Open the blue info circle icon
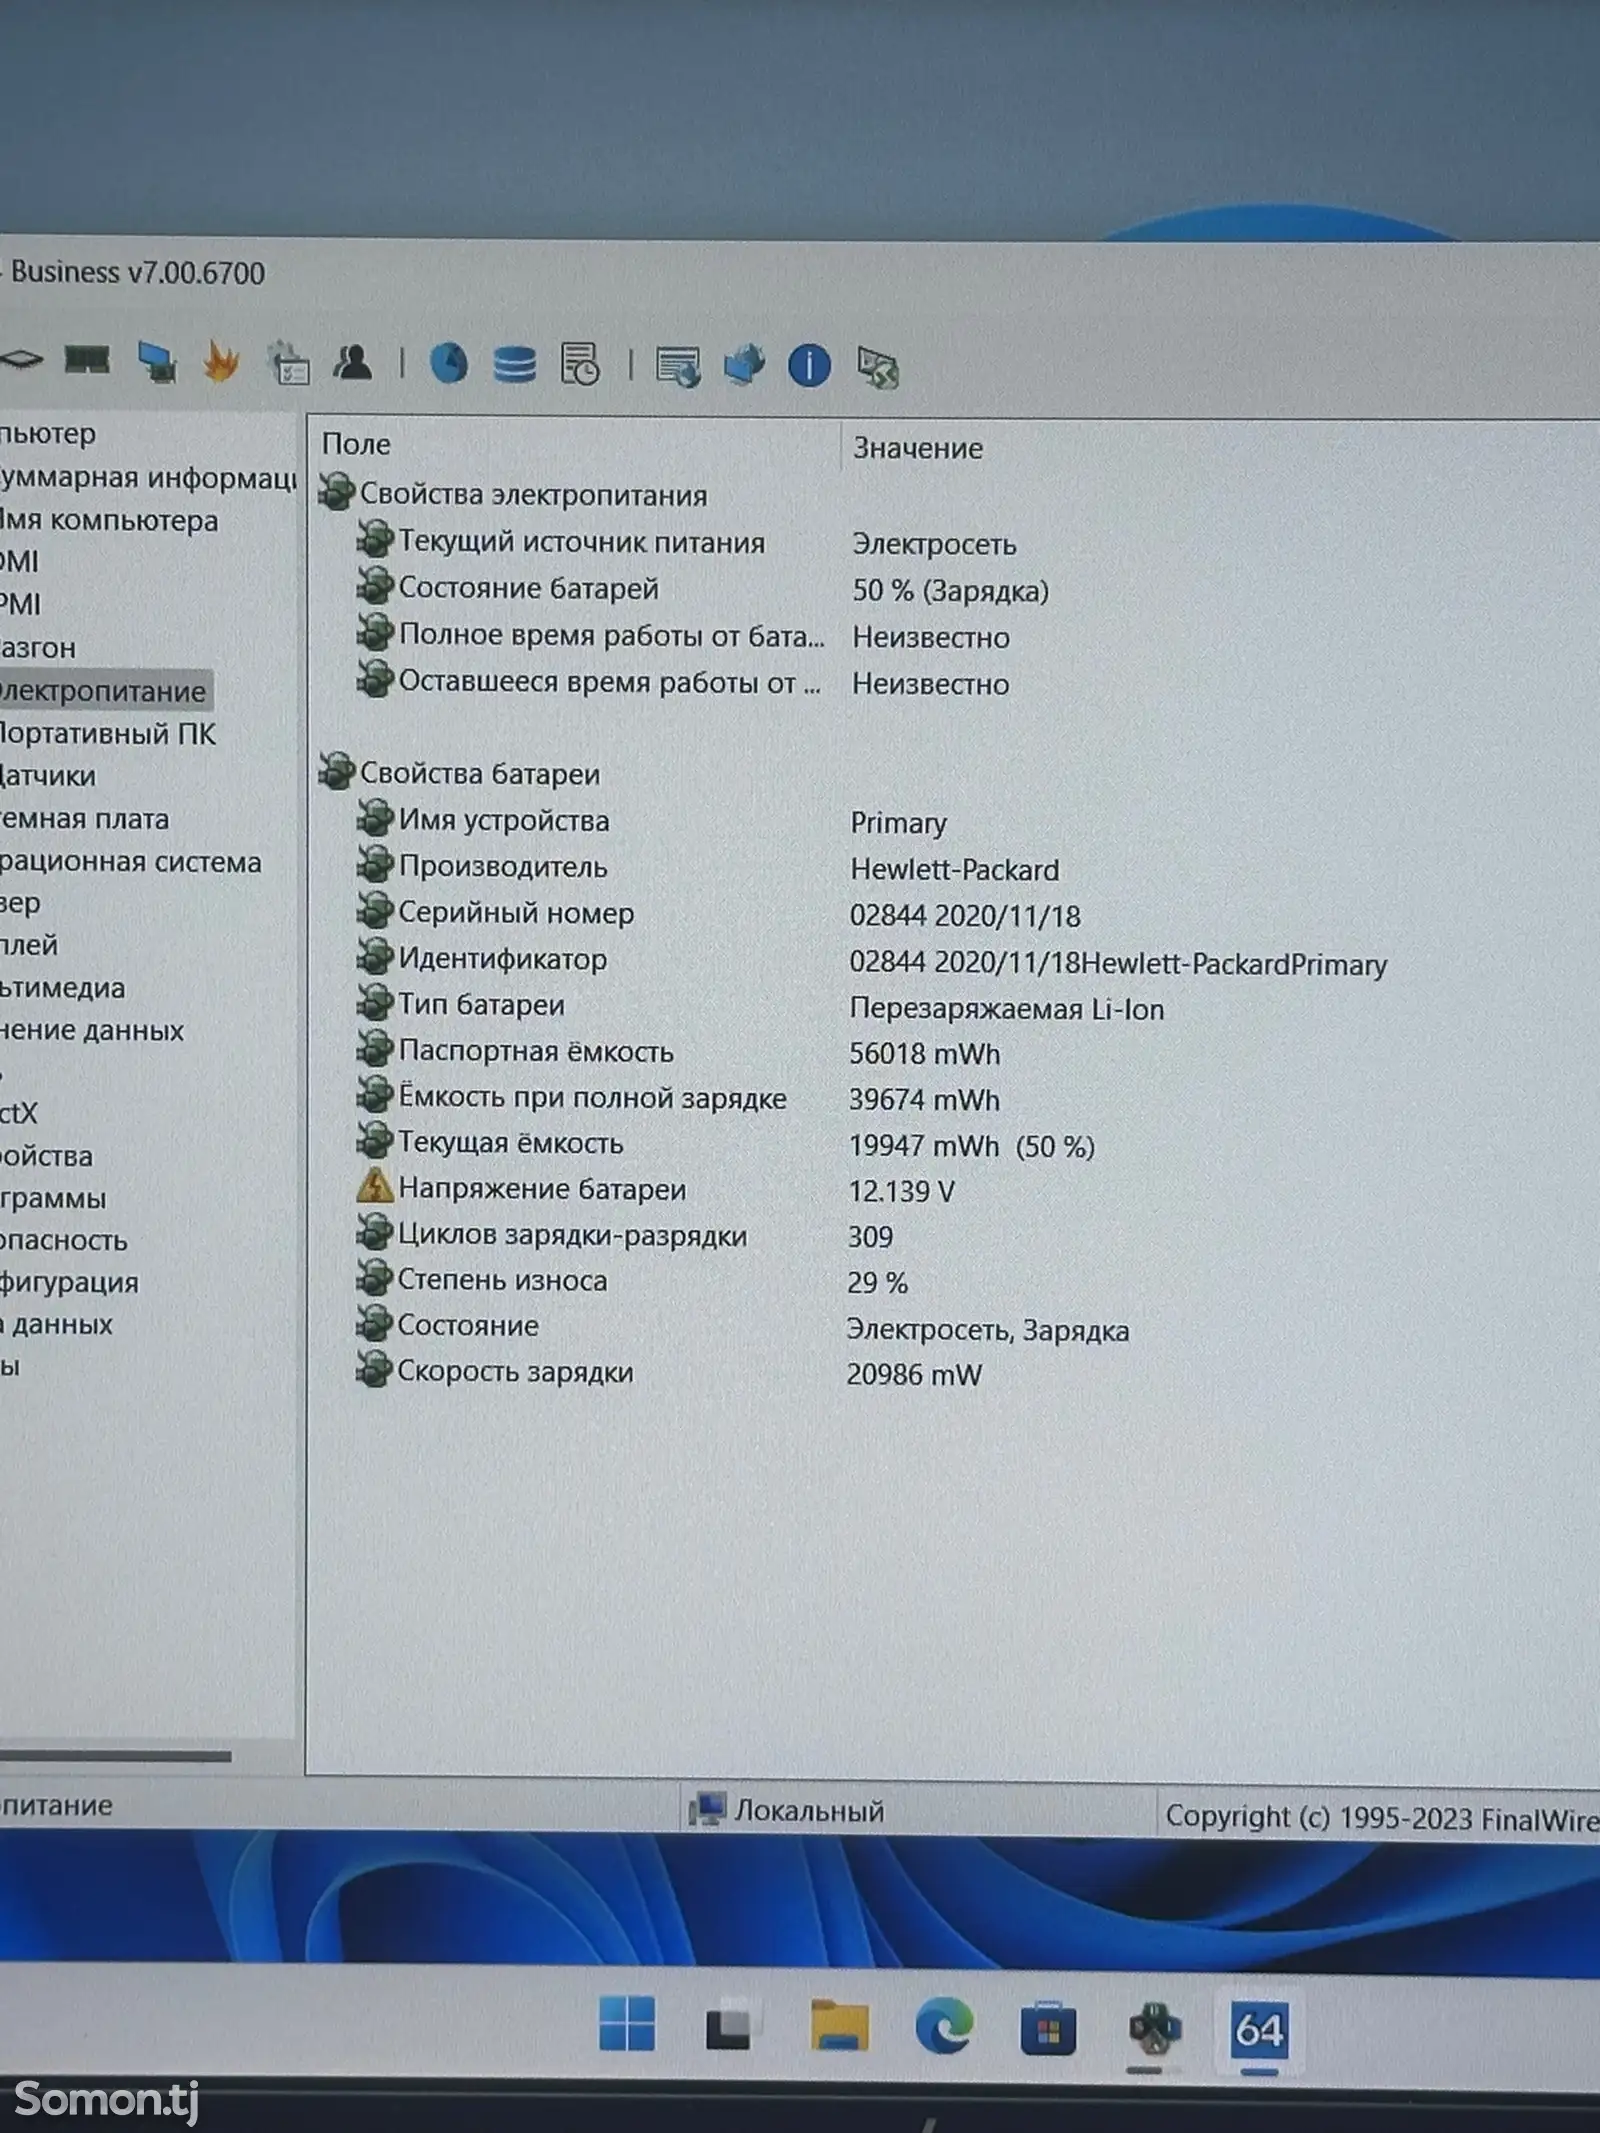Viewport: 1600px width, 2133px height. pos(809,366)
